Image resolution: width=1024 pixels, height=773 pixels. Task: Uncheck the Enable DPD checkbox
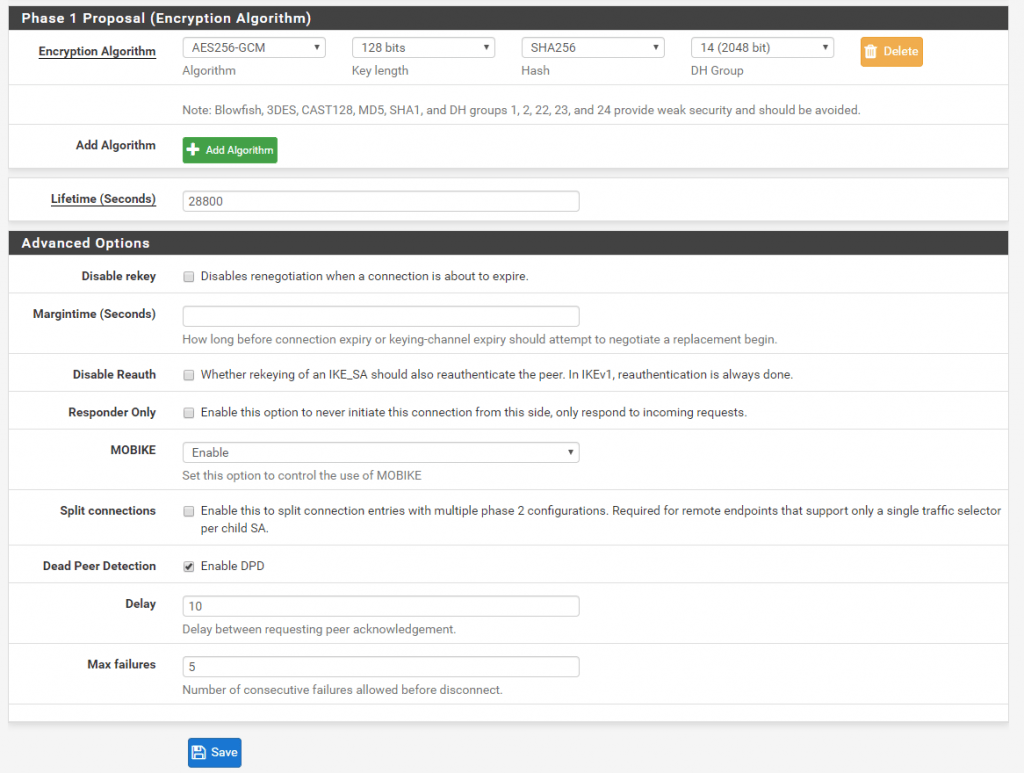[189, 567]
